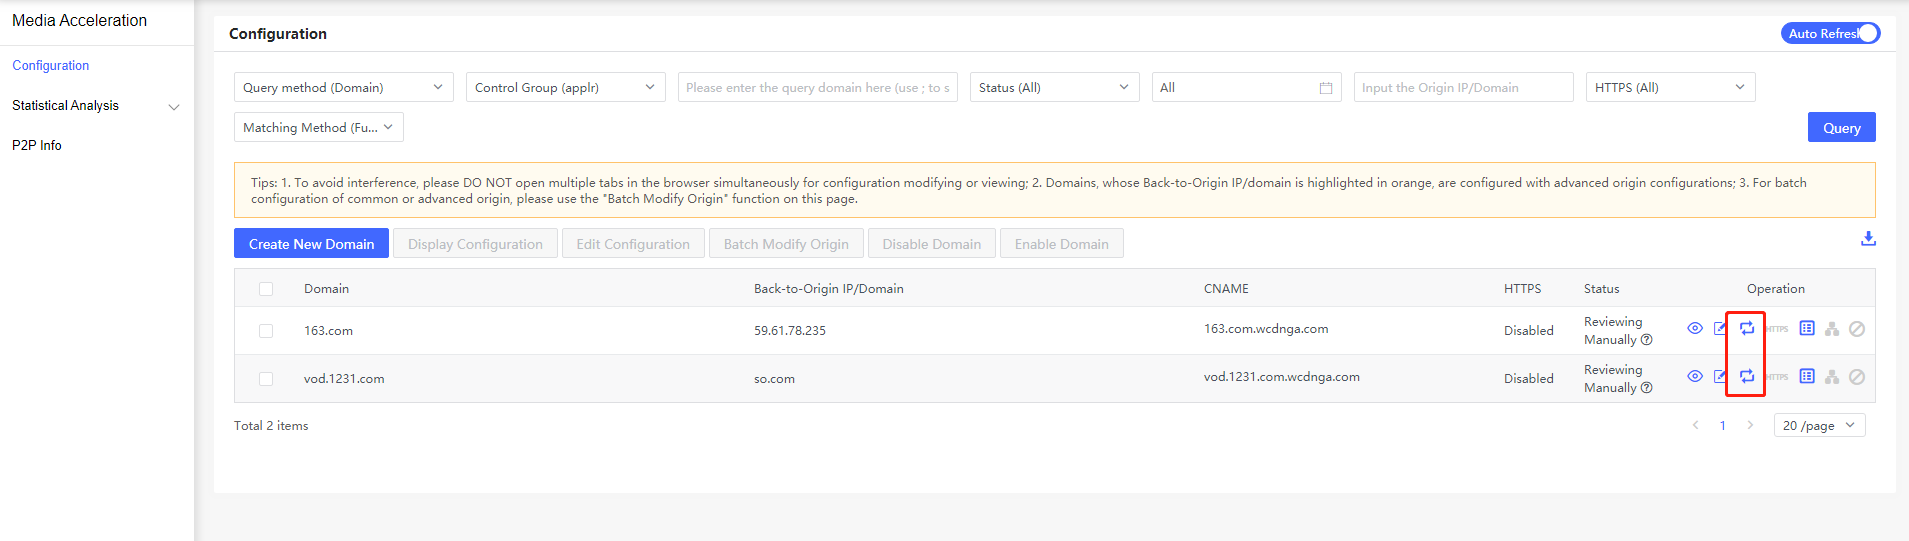
Task: Click the edit icon for vod.1231.com
Action: 1720,377
